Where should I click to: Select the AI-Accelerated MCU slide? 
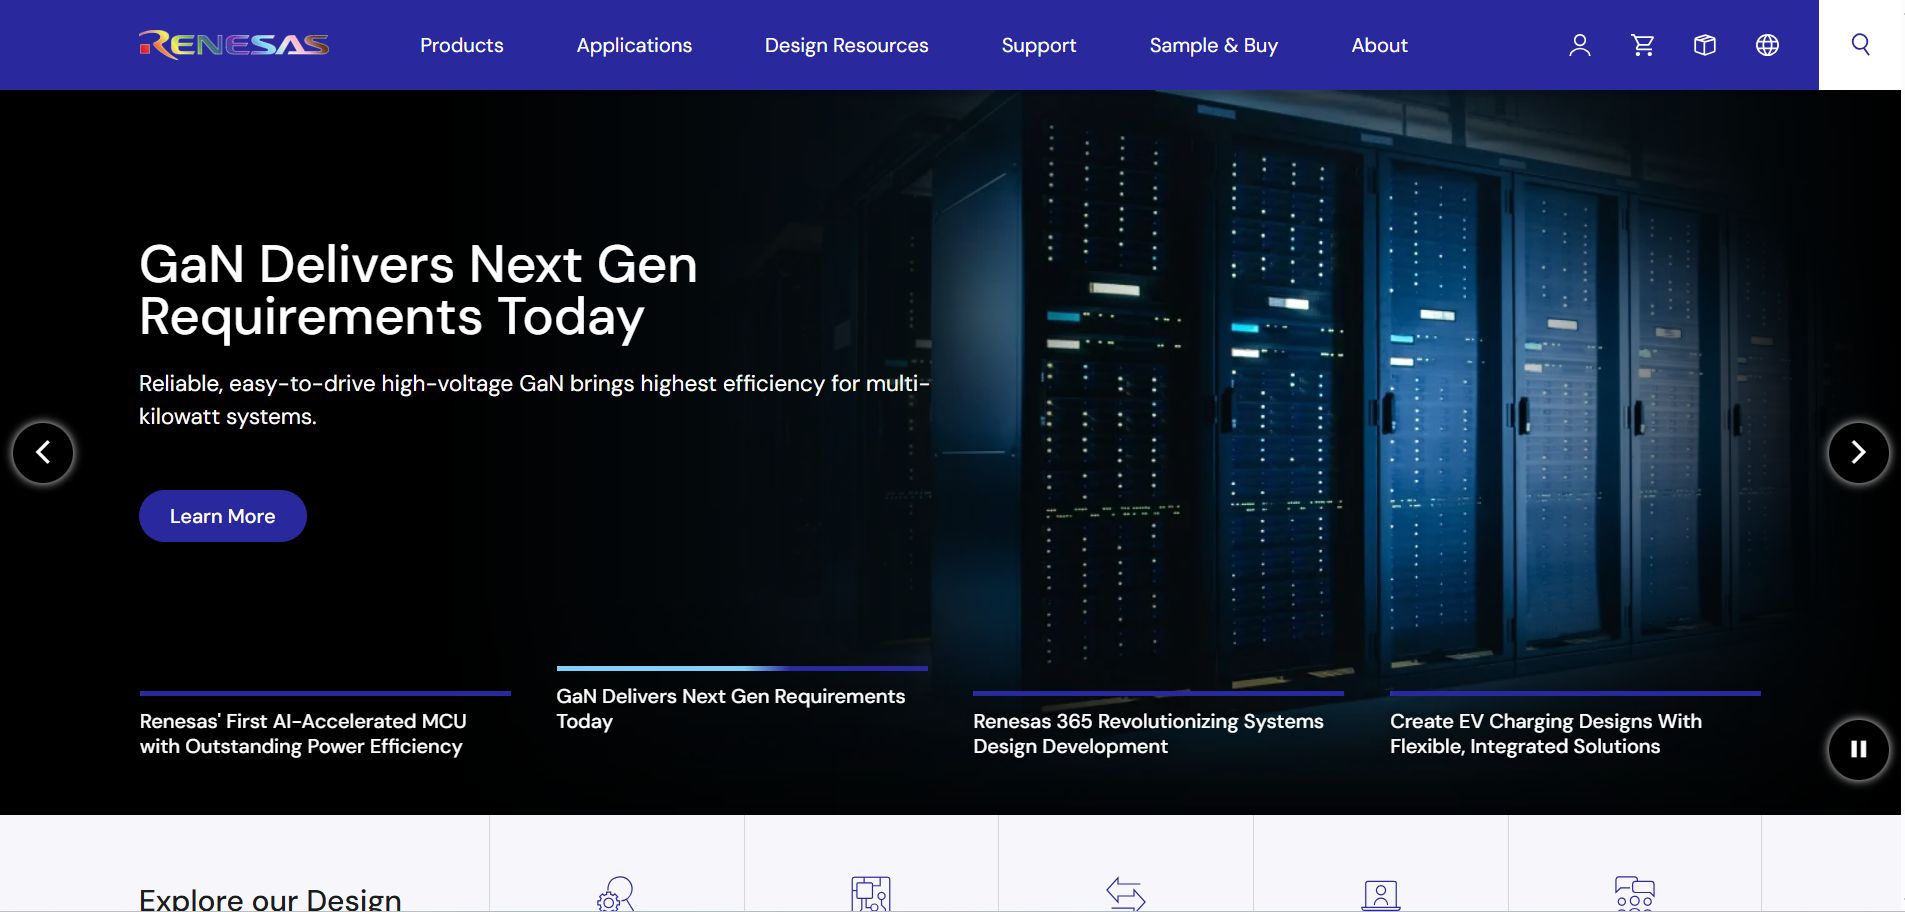[303, 733]
